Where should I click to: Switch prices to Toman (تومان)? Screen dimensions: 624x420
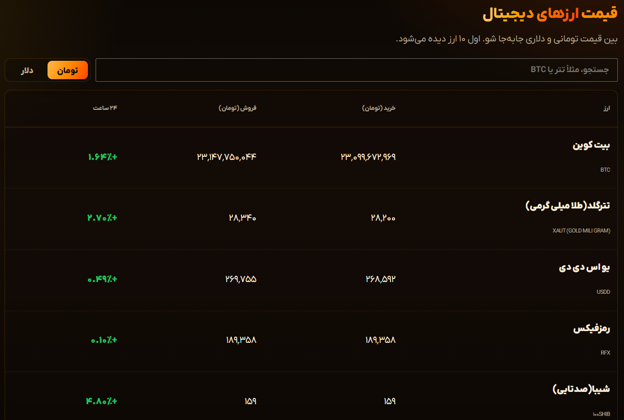[x=68, y=70]
